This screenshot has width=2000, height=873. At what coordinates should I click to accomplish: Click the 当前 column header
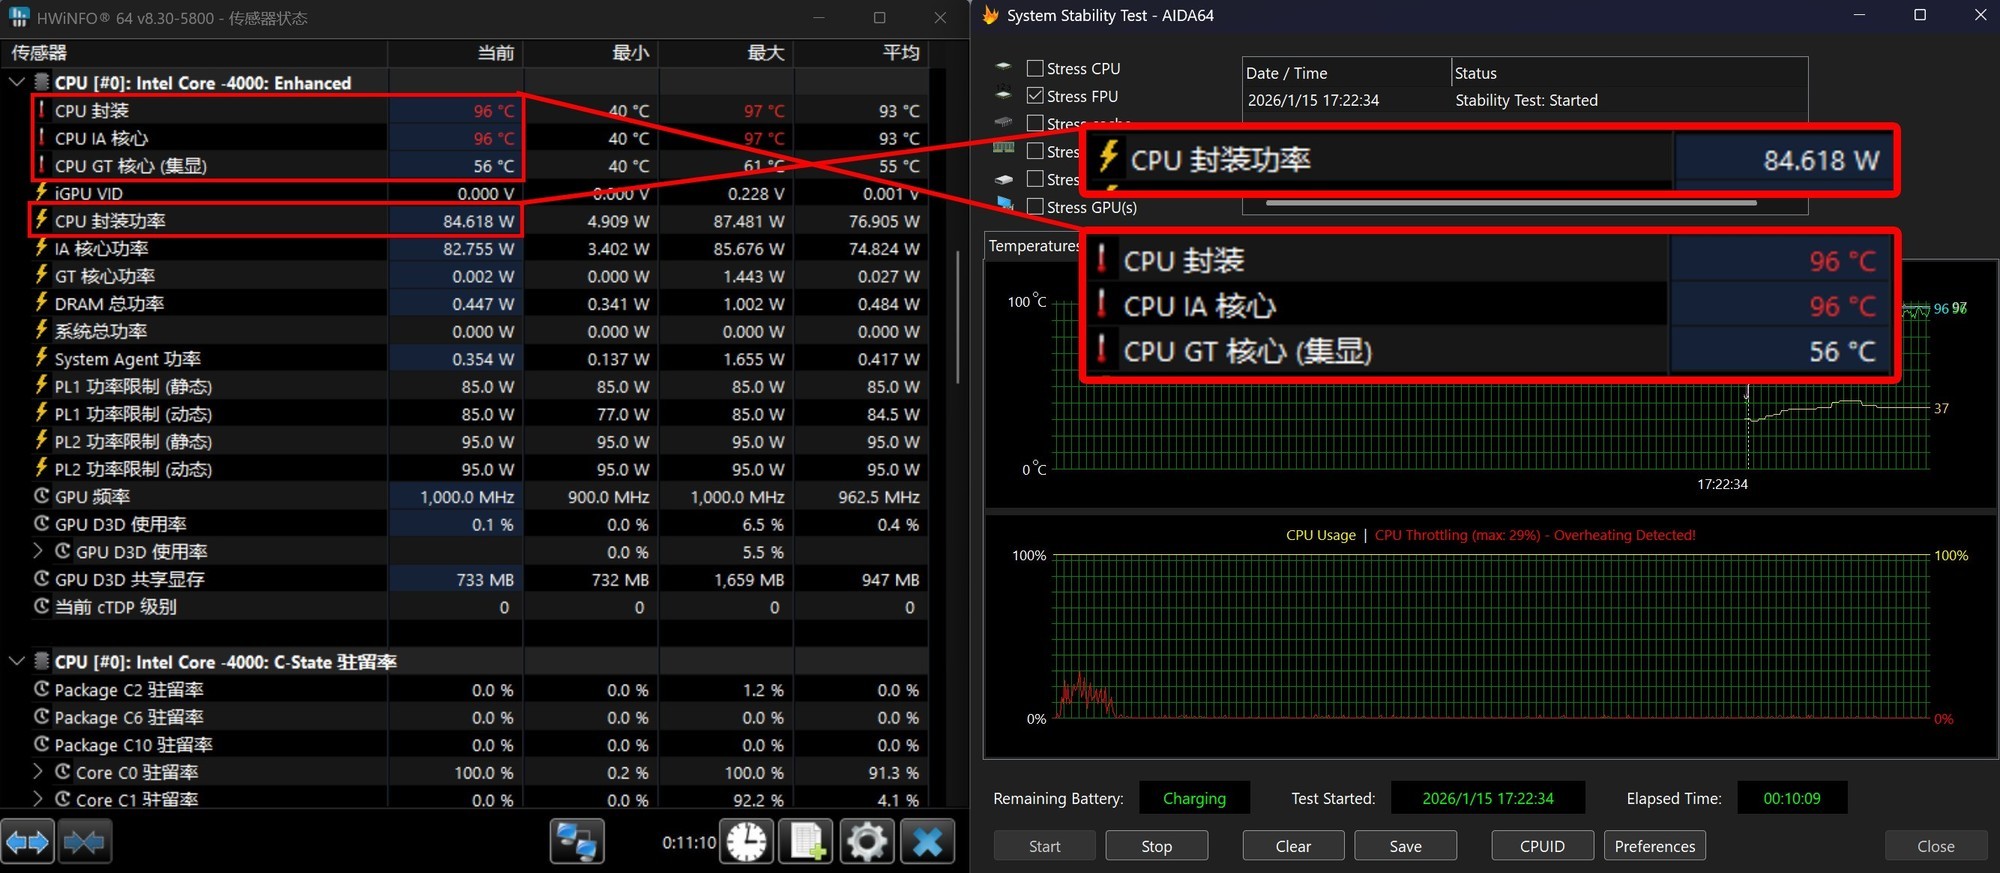[456, 52]
